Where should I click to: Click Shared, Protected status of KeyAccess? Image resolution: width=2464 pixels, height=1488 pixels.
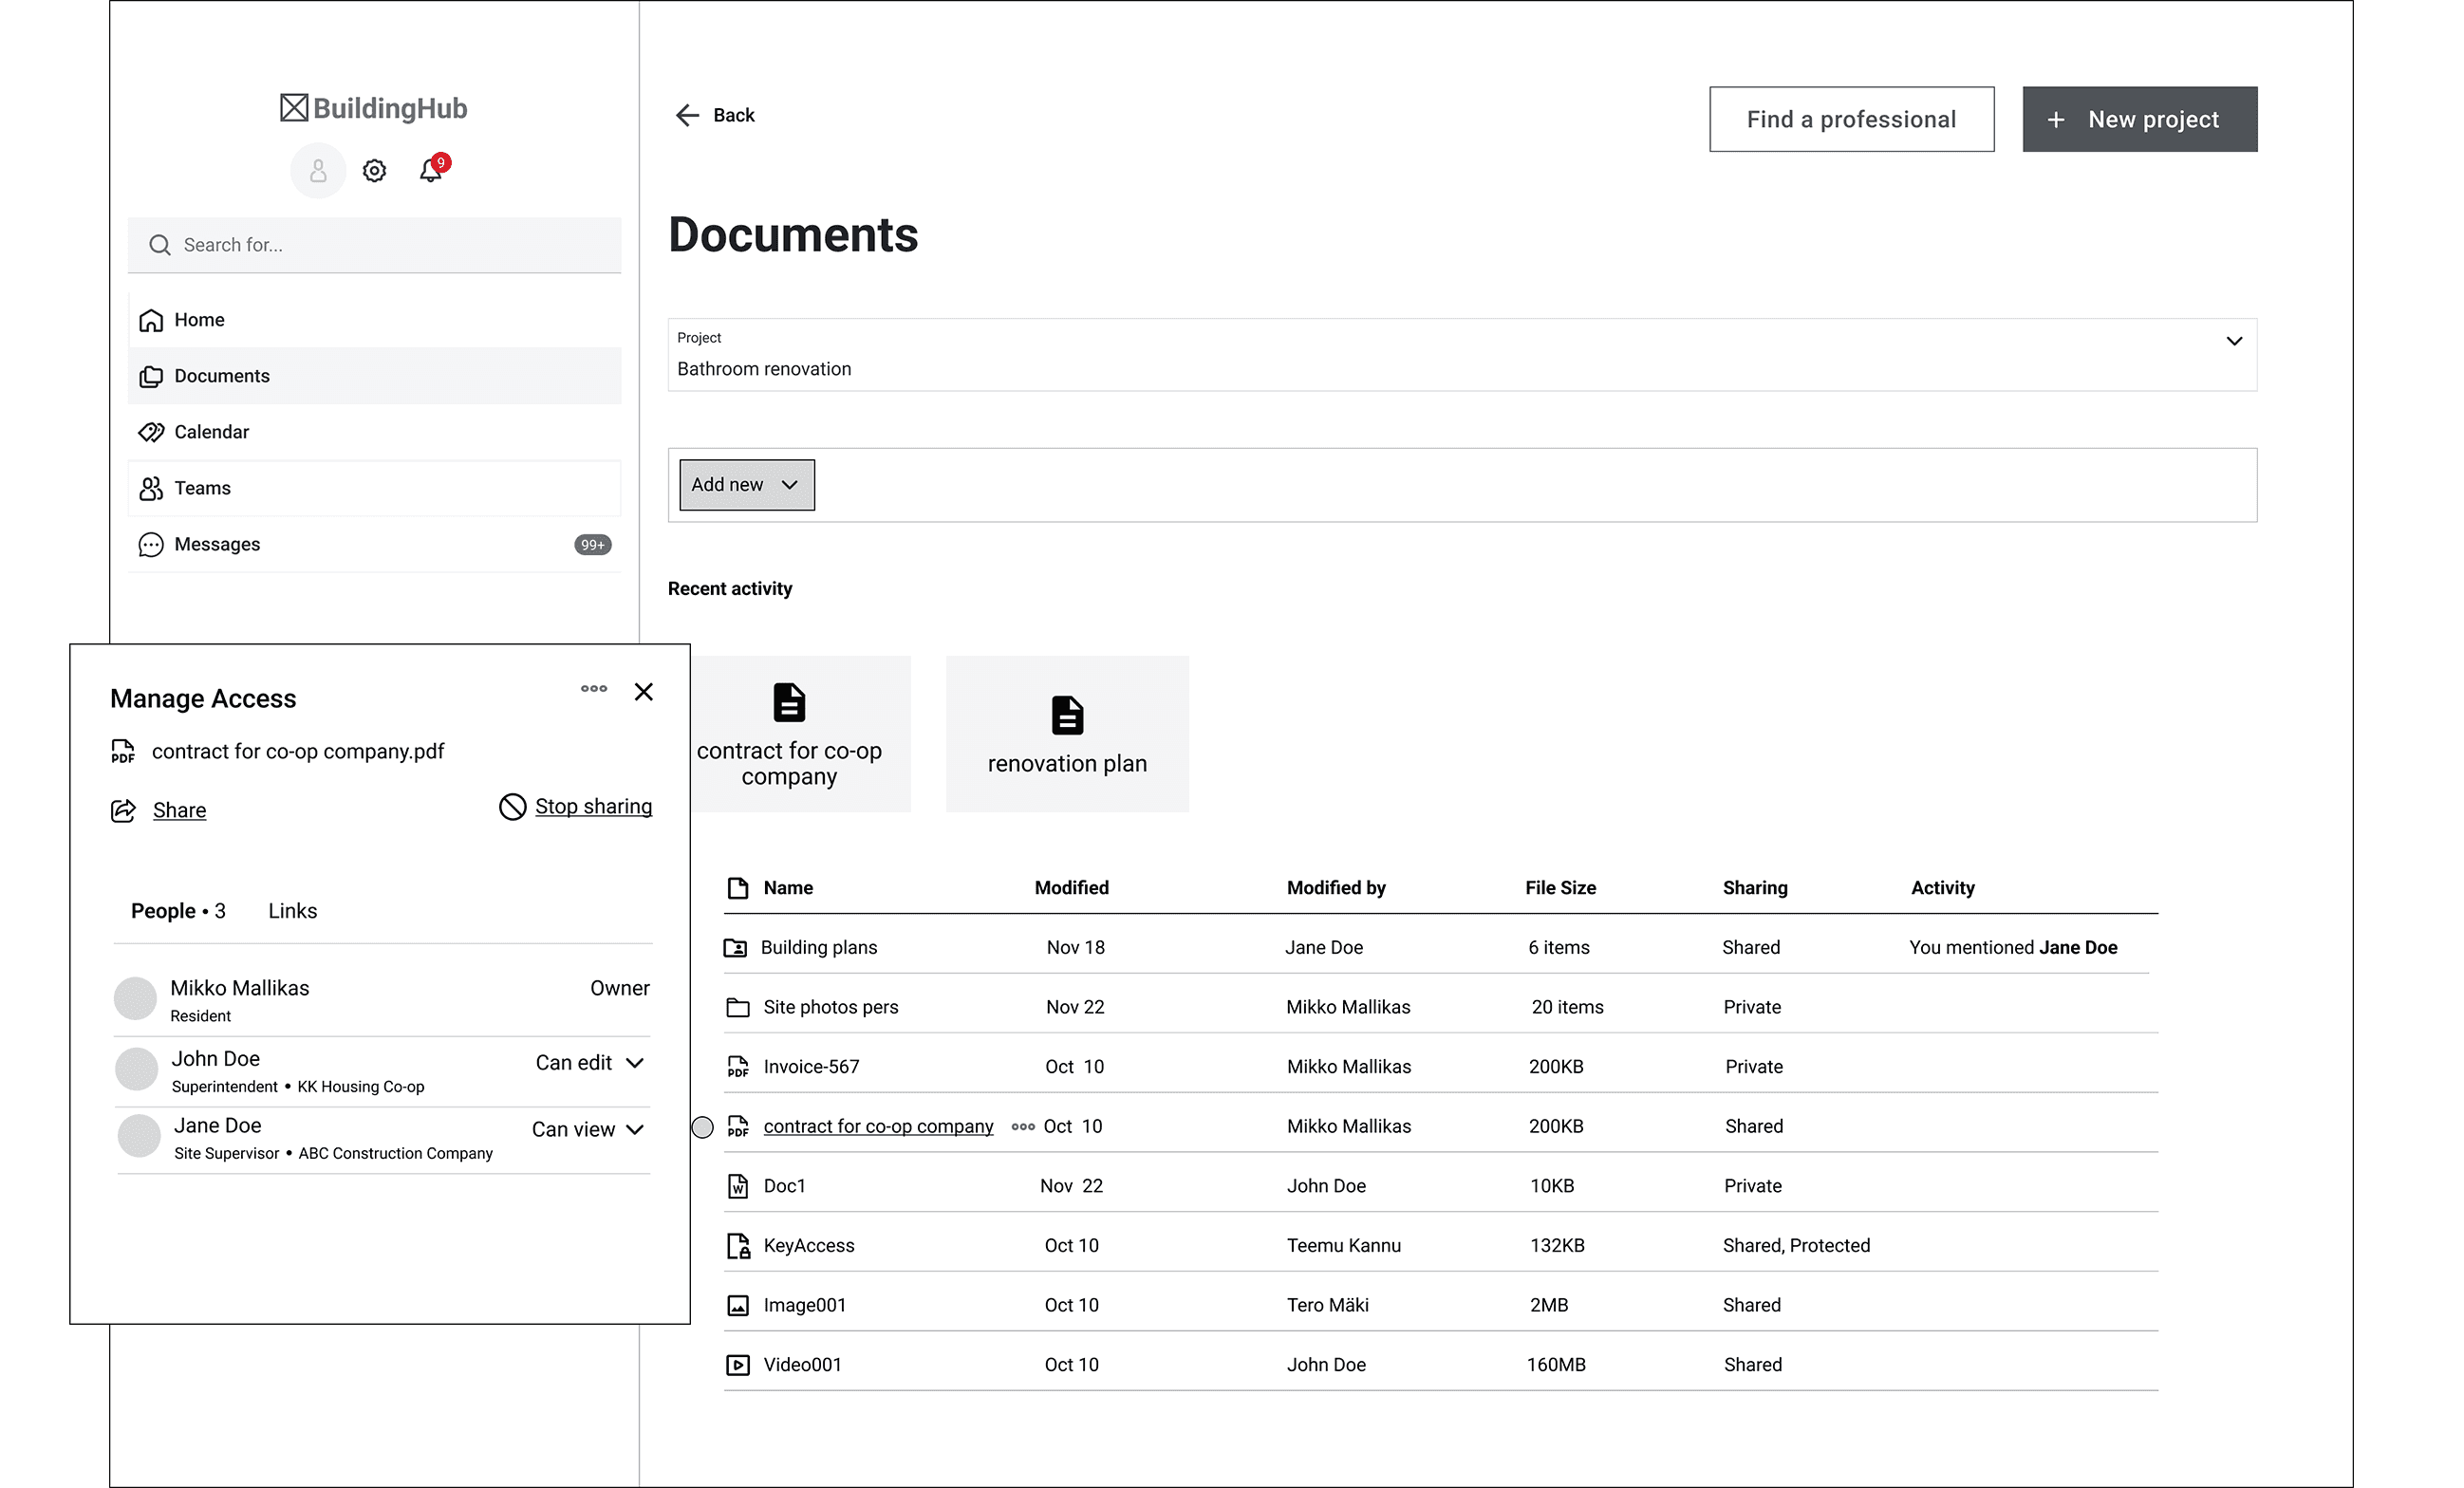click(1796, 1246)
